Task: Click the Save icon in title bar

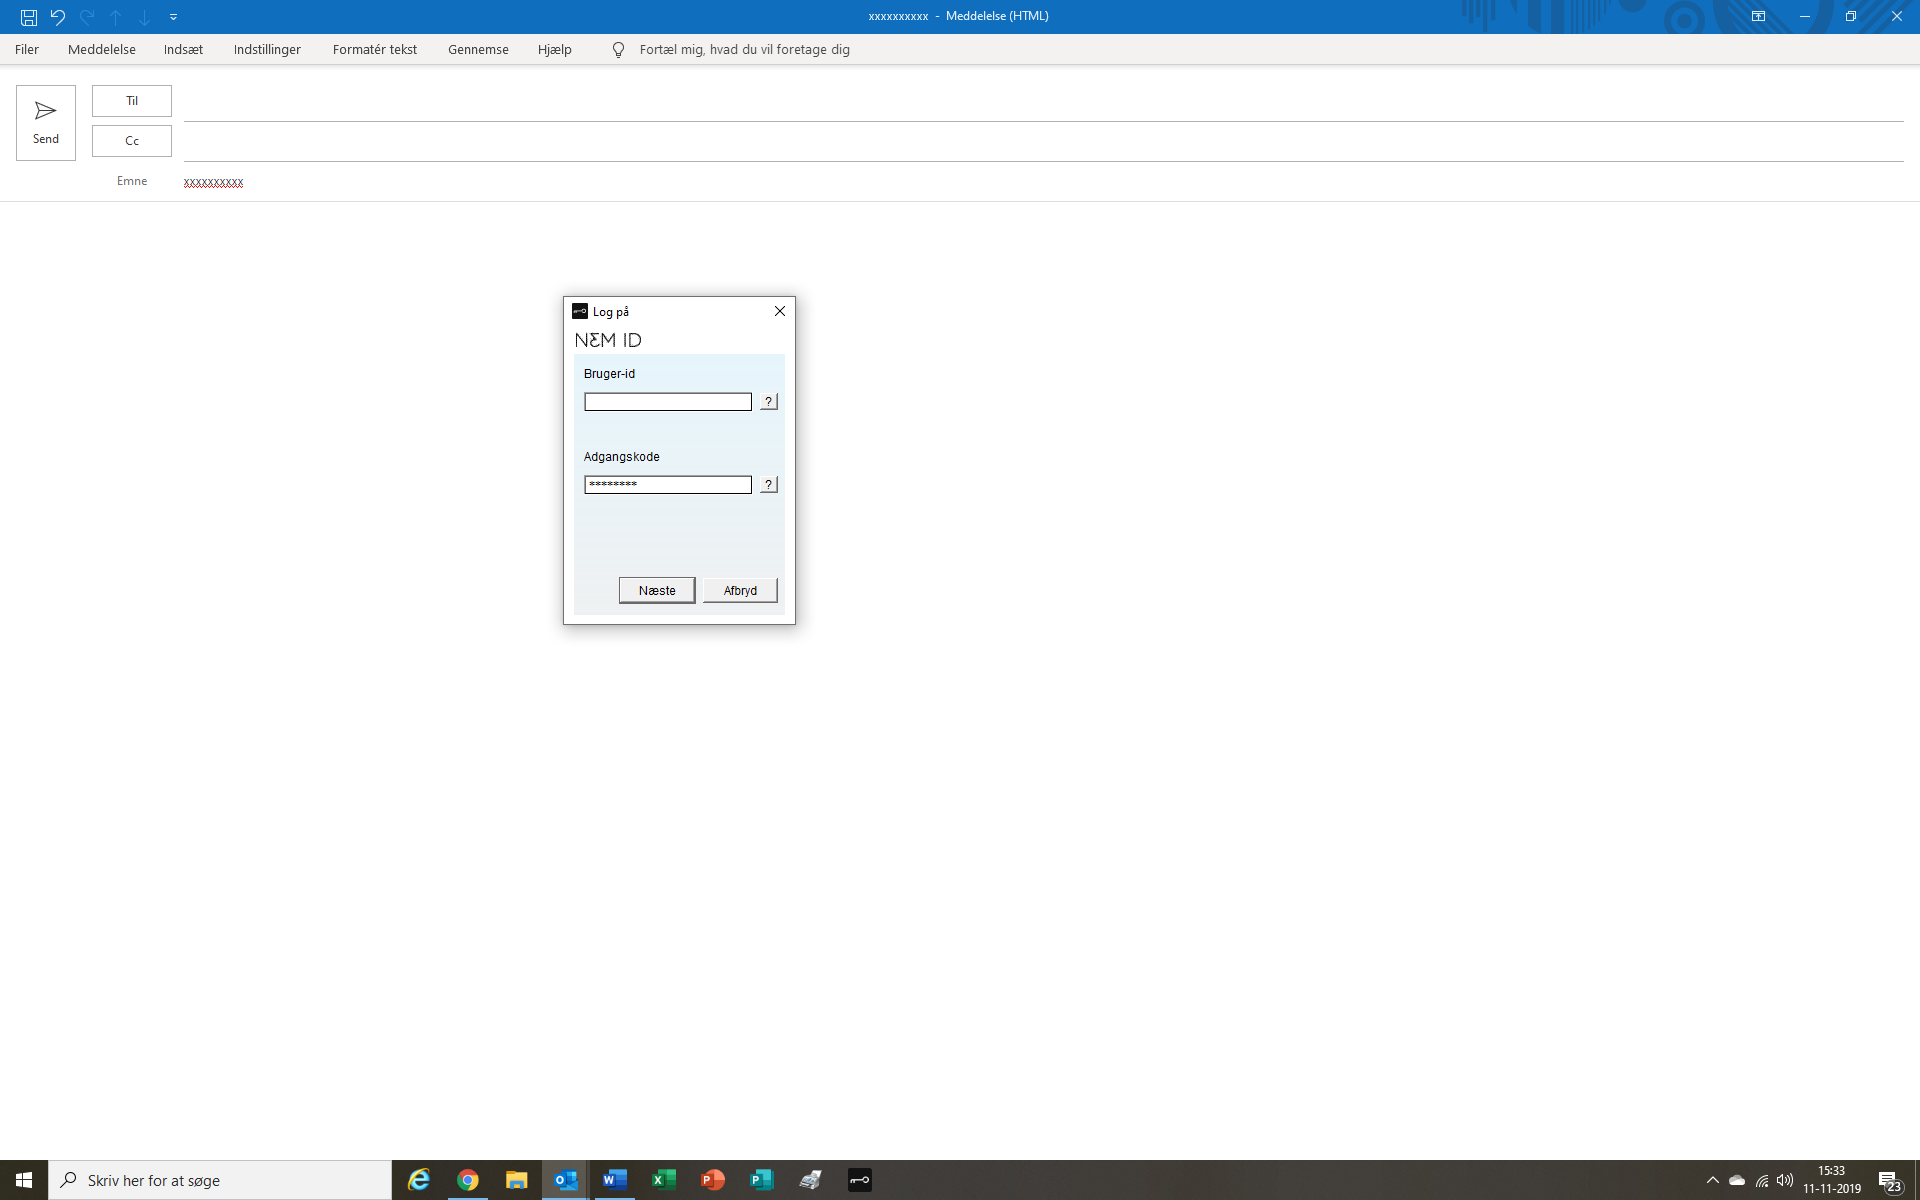Action: tap(29, 17)
